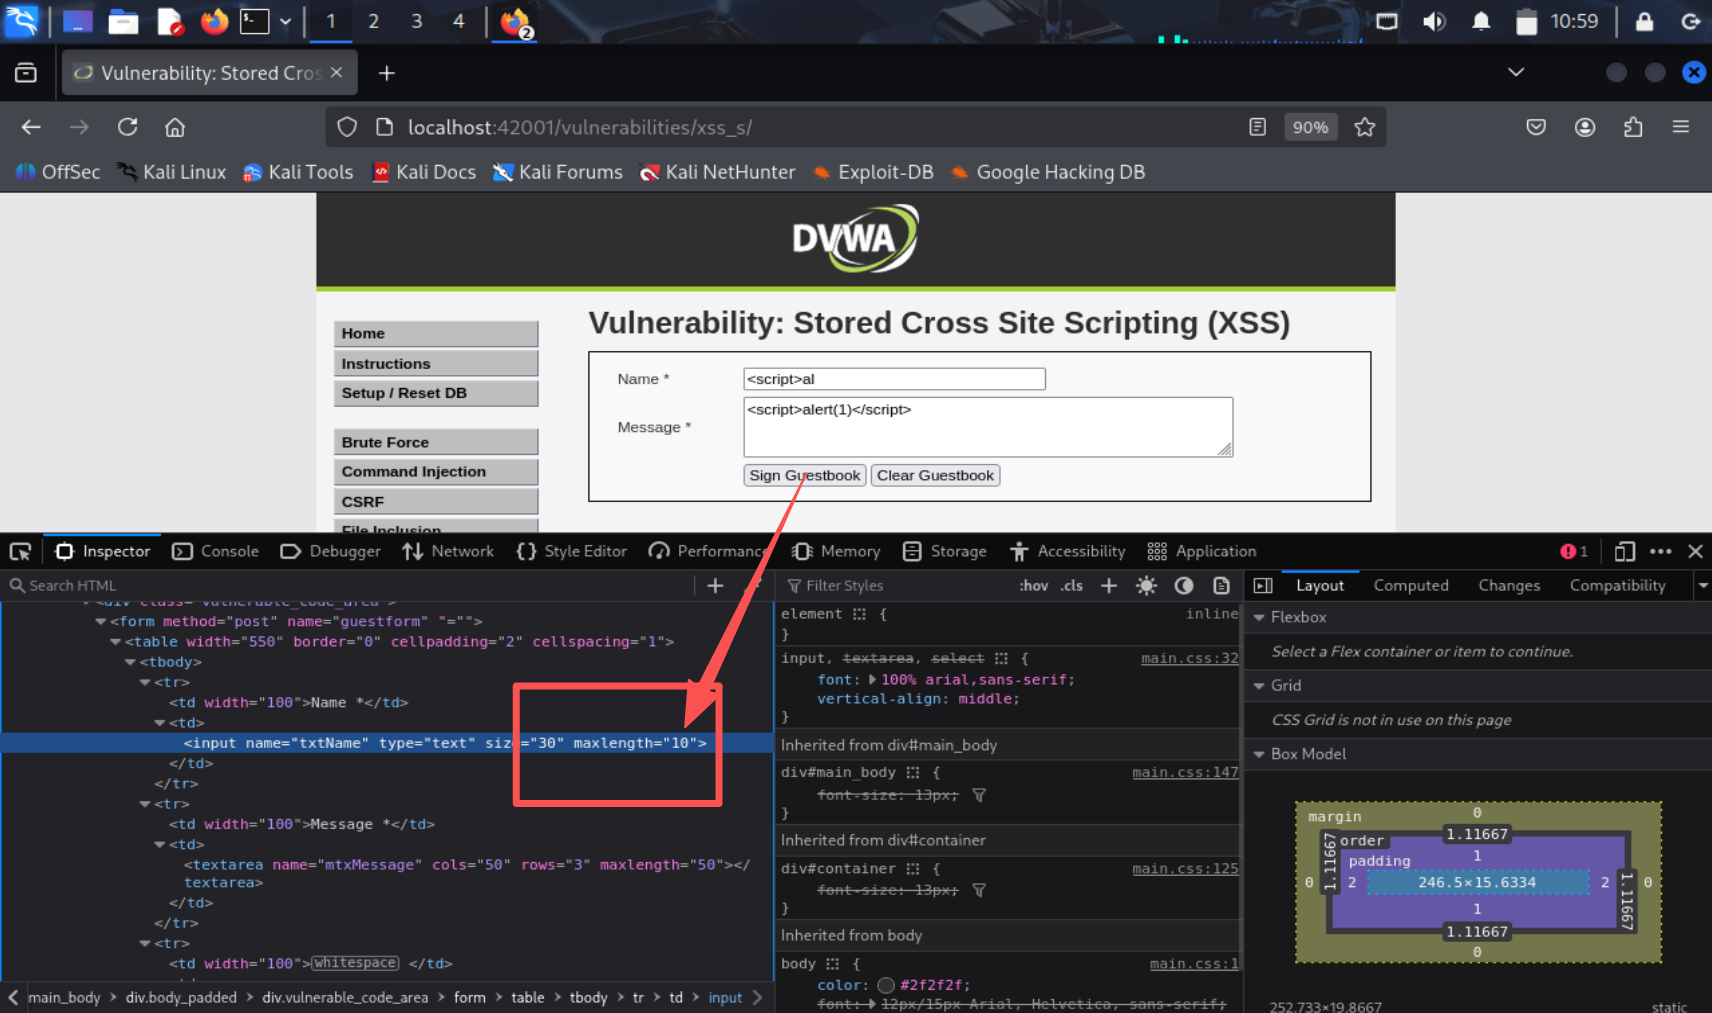
Task: Open the sidebar tabs overflow dropdown
Action: (x=1703, y=585)
